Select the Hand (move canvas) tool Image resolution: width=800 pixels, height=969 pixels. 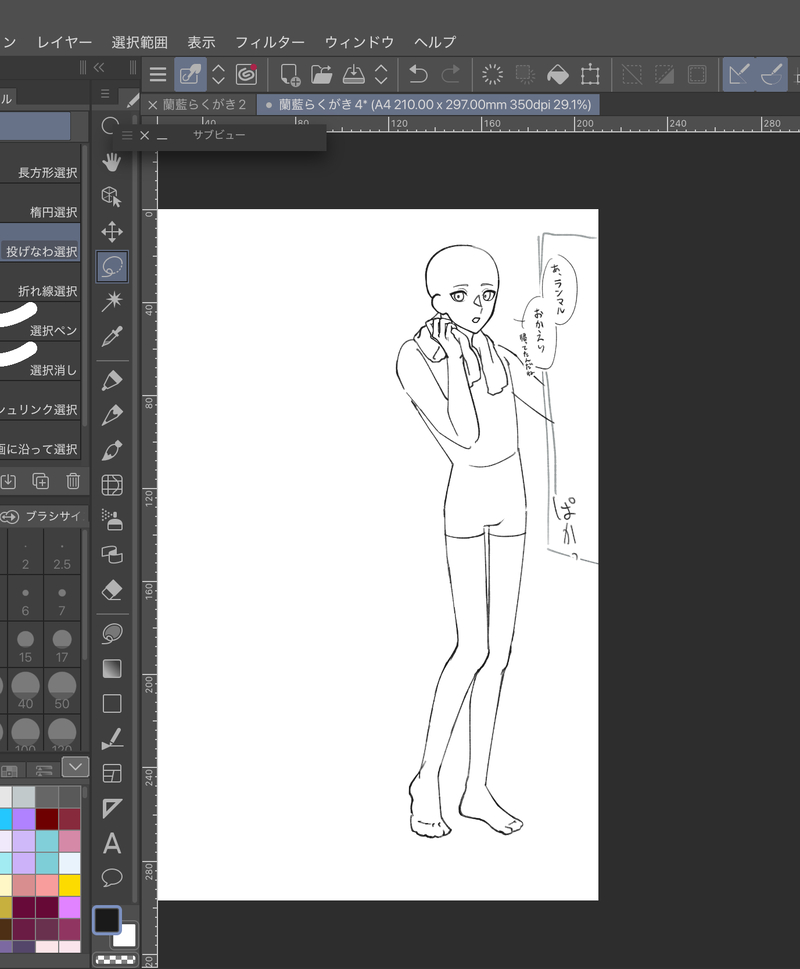[112, 162]
